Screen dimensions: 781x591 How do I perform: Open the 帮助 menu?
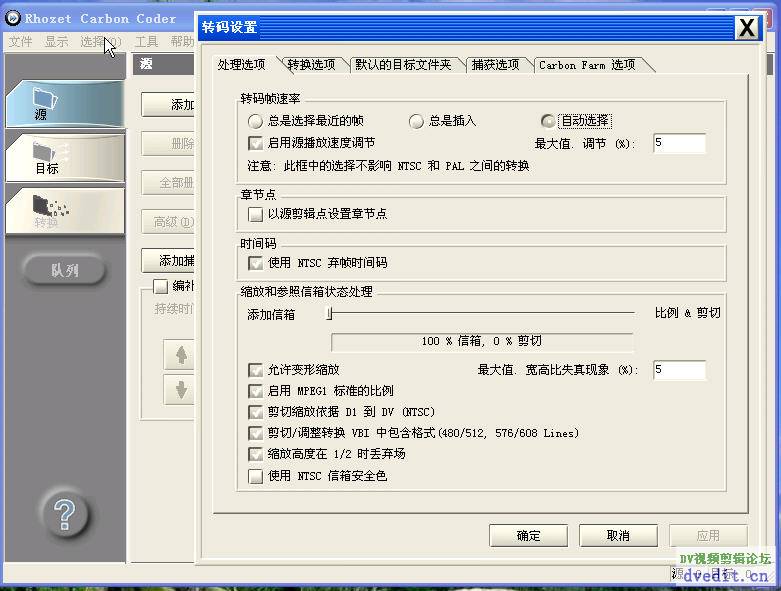point(181,42)
